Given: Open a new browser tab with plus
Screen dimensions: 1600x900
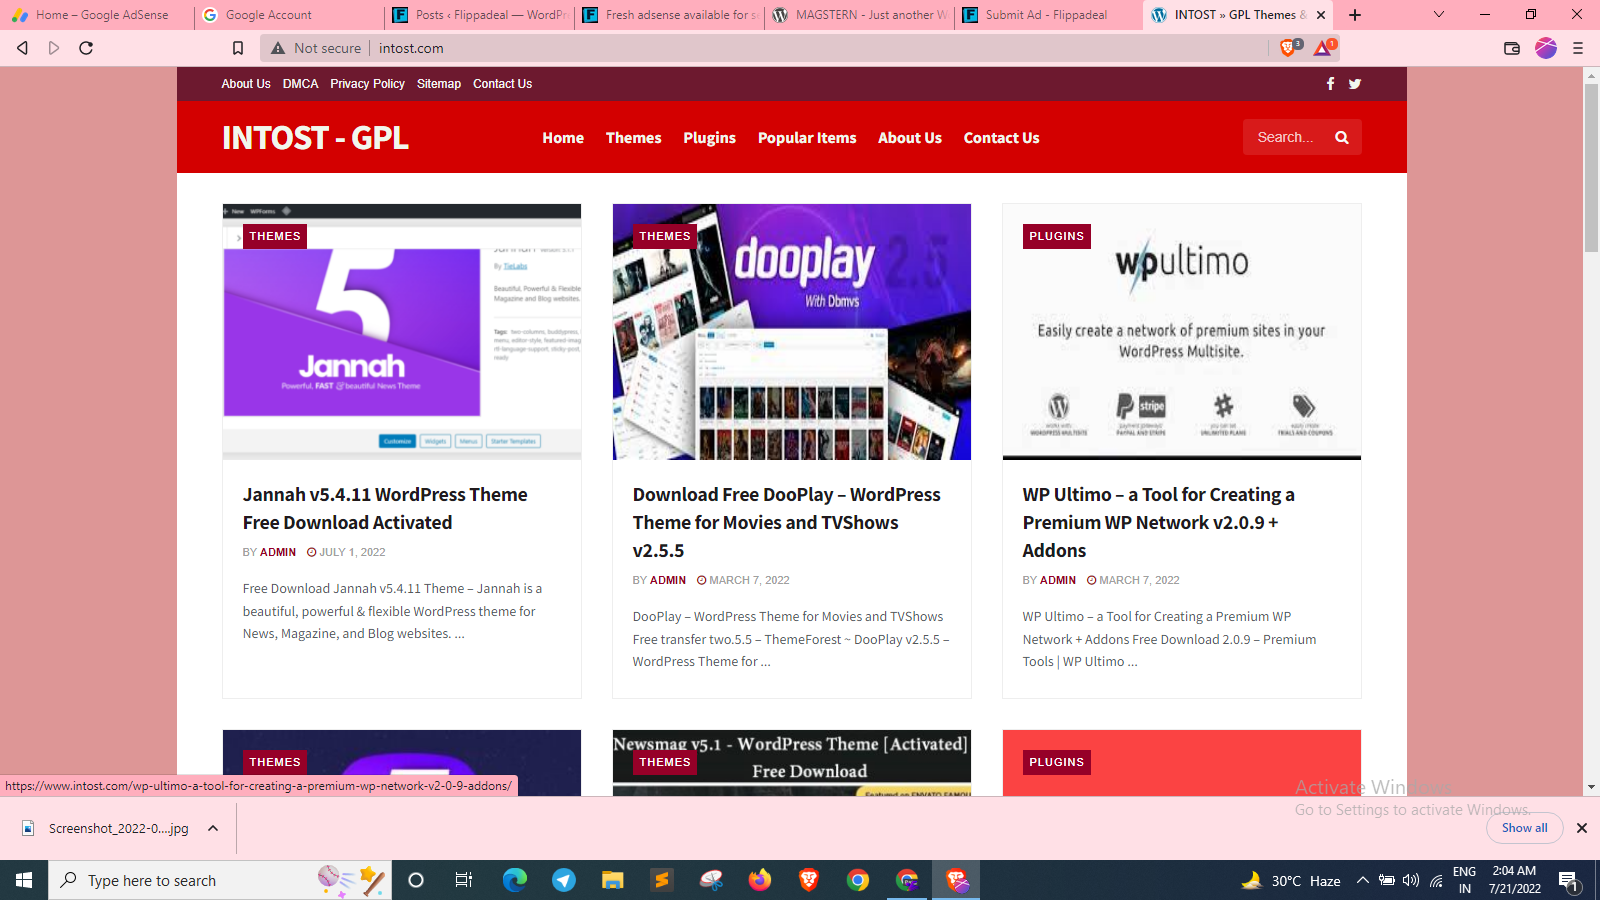Looking at the screenshot, I should [x=1355, y=15].
